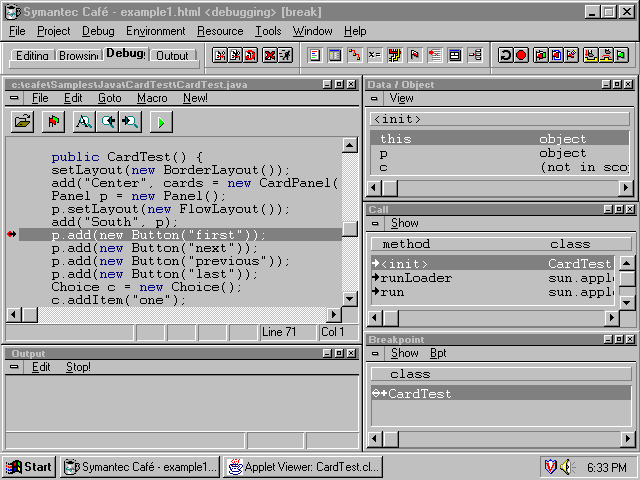Viewport: 640px width, 480px height.
Task: Open the Data / Object window control menu box
Action: coord(374,98)
